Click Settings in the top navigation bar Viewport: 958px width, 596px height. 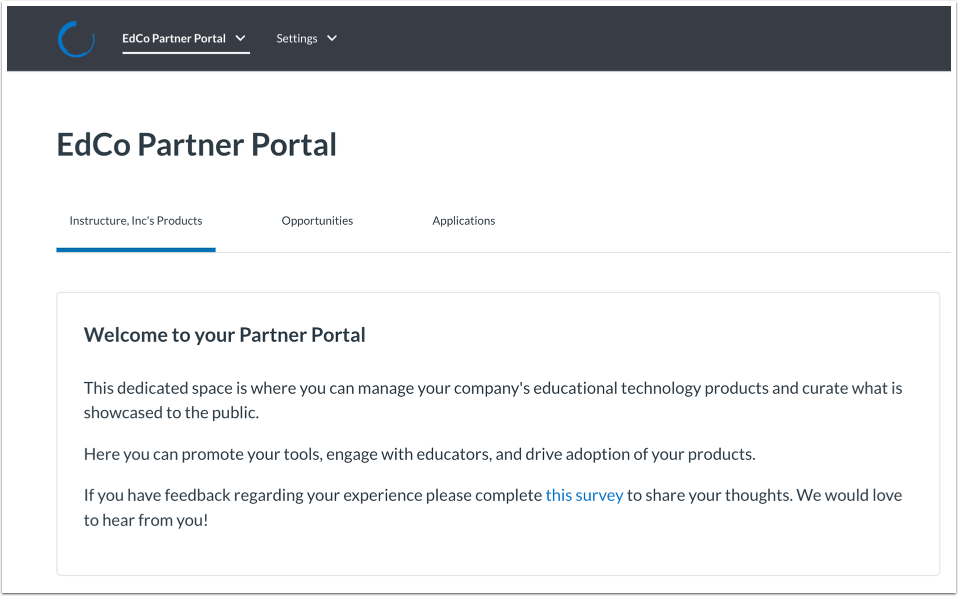[296, 38]
